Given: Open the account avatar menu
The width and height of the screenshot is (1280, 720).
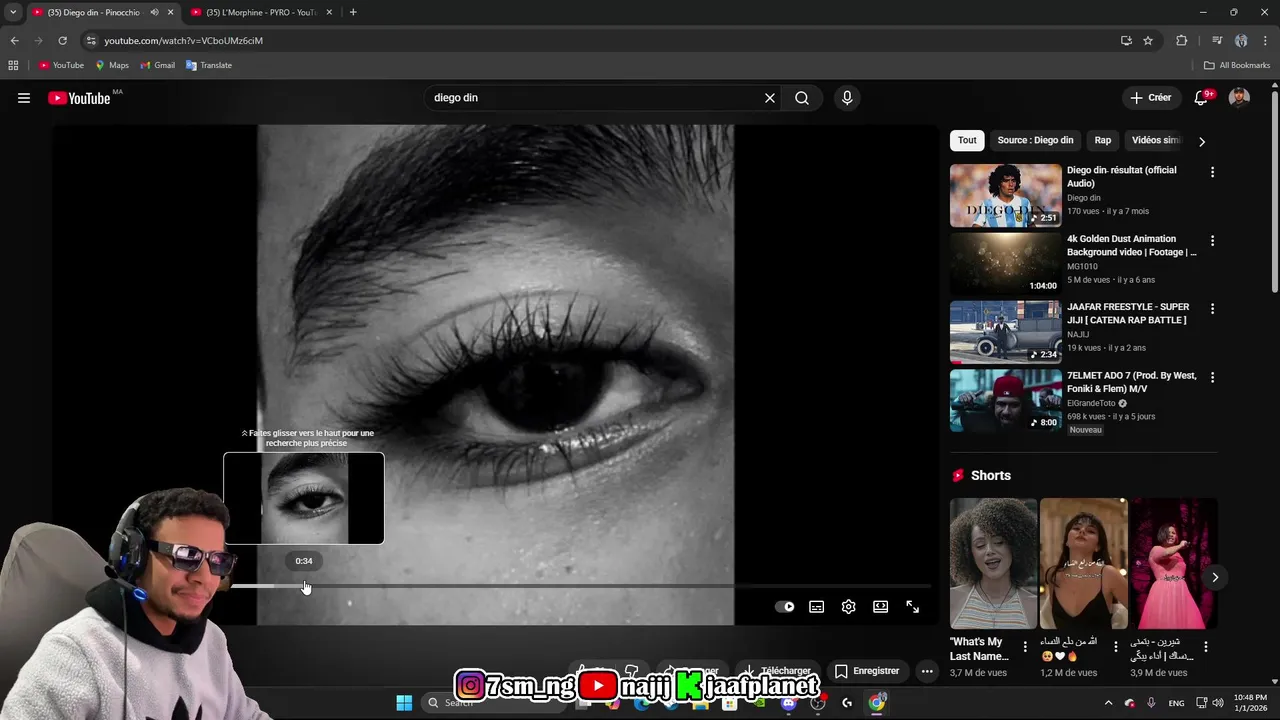Looking at the screenshot, I should point(1239,98).
